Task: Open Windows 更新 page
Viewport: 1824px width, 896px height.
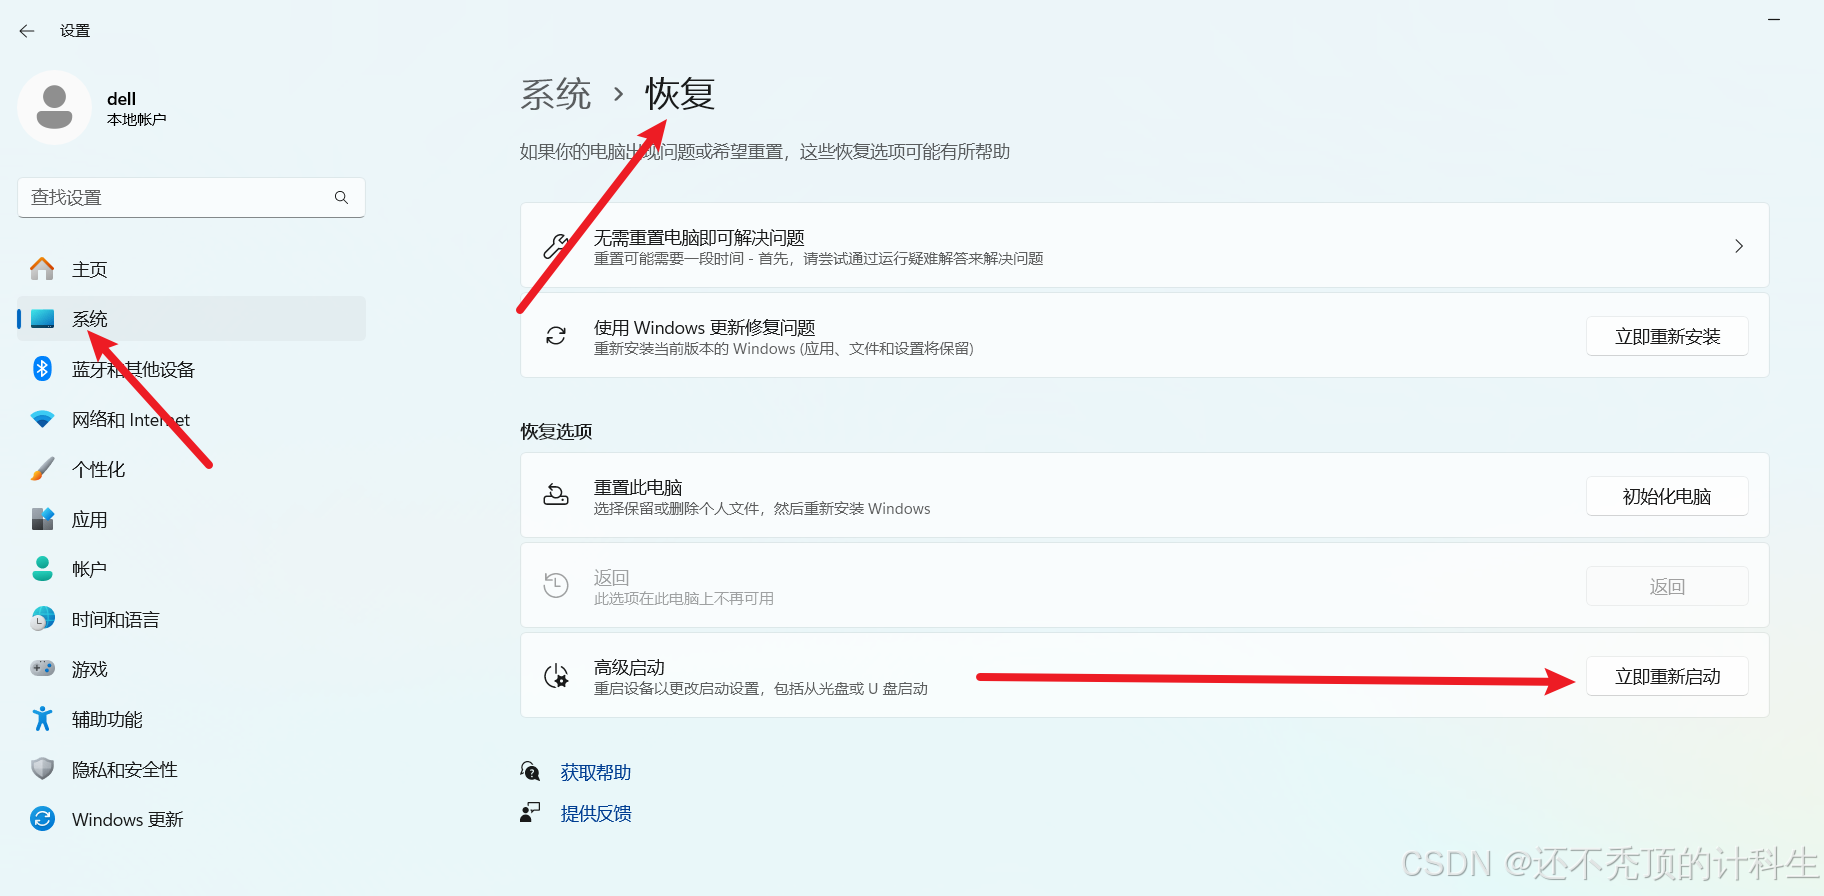Action: click(x=191, y=819)
